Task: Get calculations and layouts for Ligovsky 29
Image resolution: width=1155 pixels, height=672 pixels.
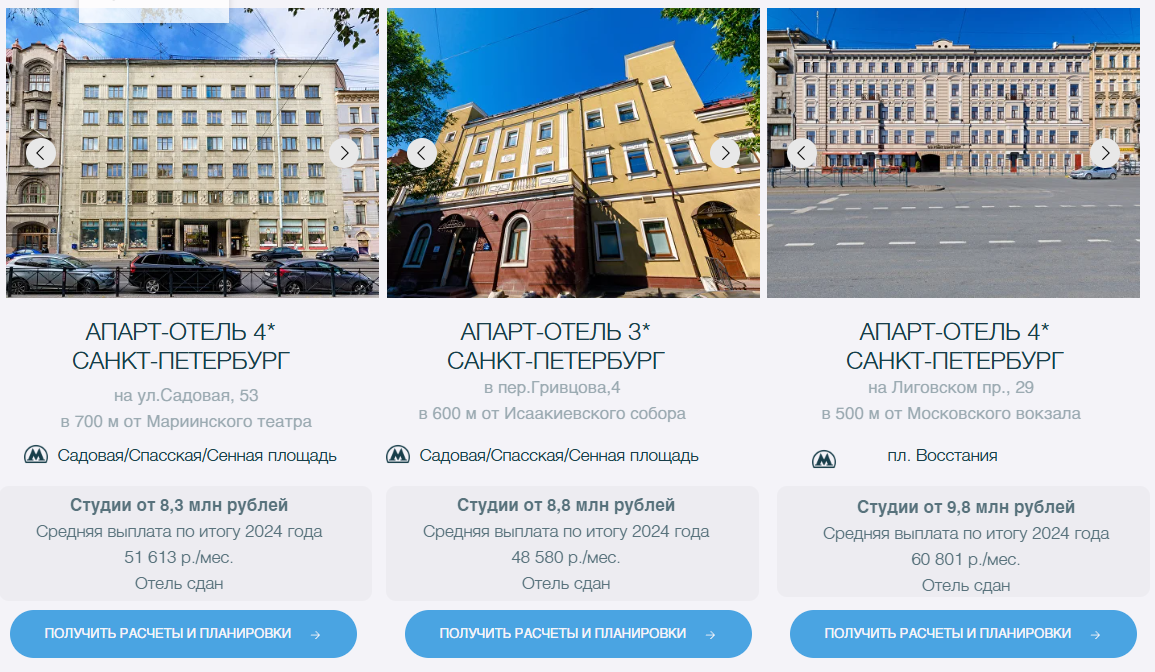Action: [x=963, y=634]
